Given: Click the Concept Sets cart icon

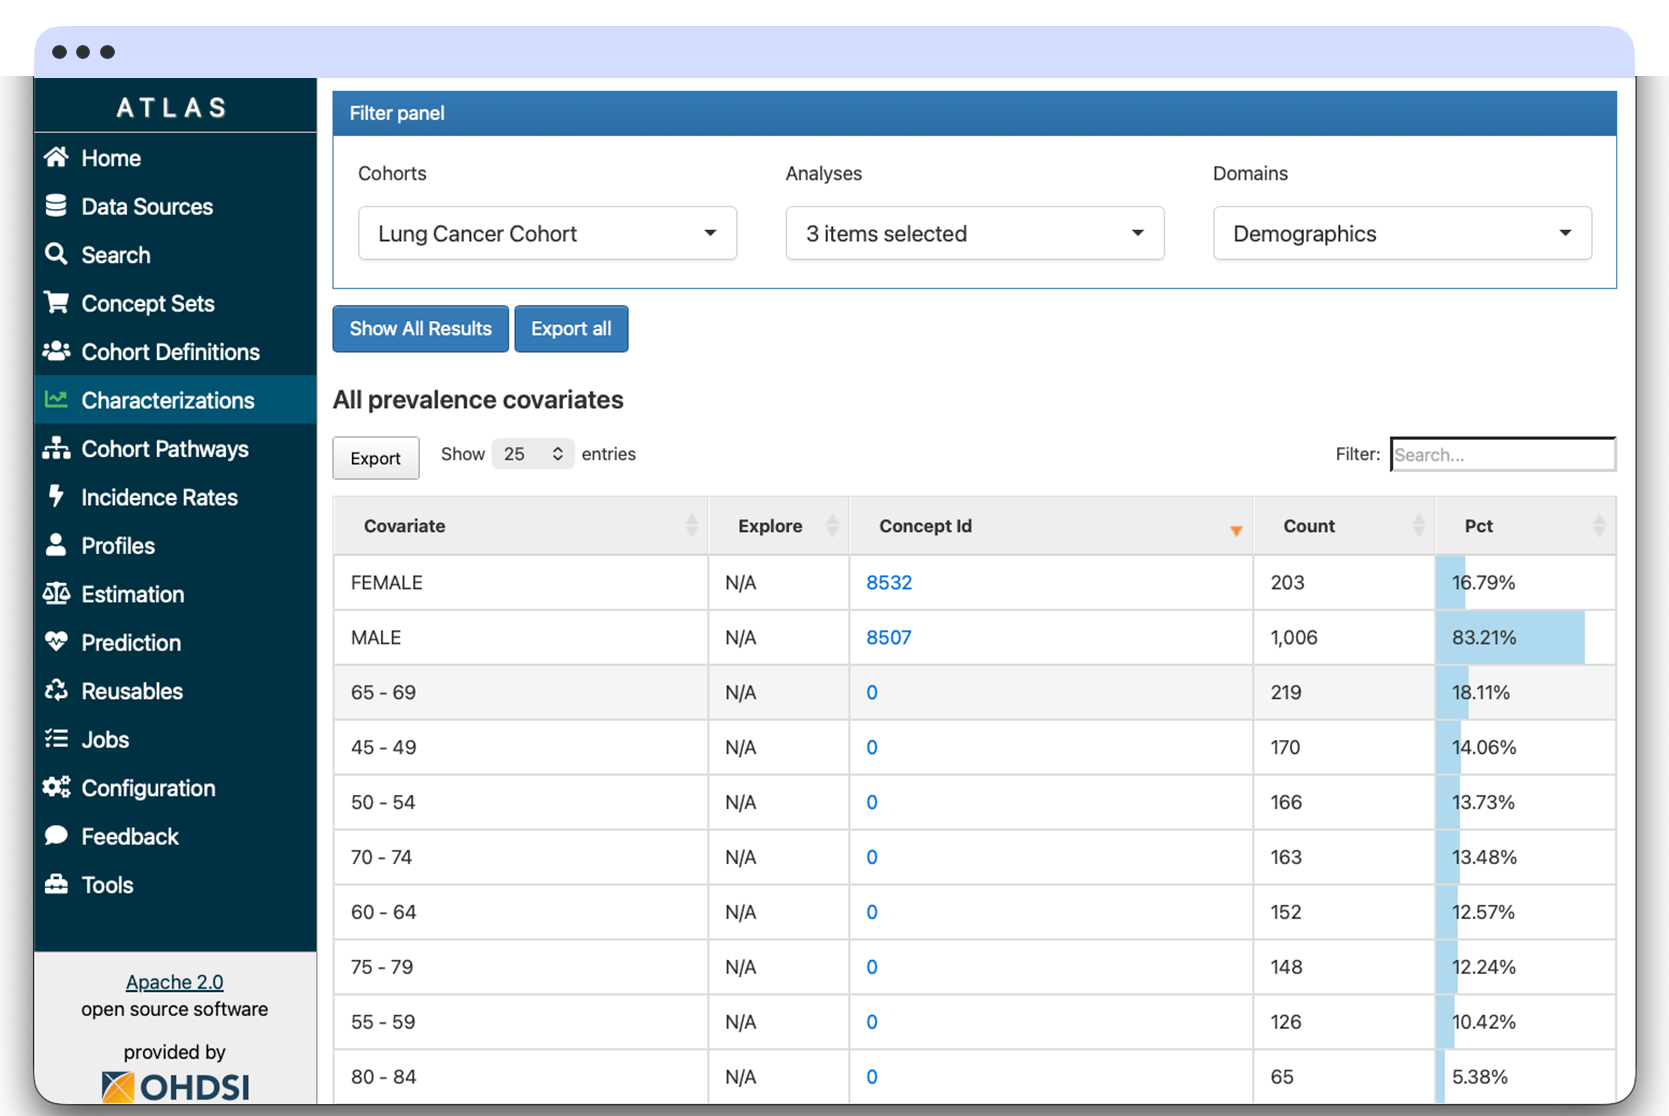Looking at the screenshot, I should coord(56,302).
